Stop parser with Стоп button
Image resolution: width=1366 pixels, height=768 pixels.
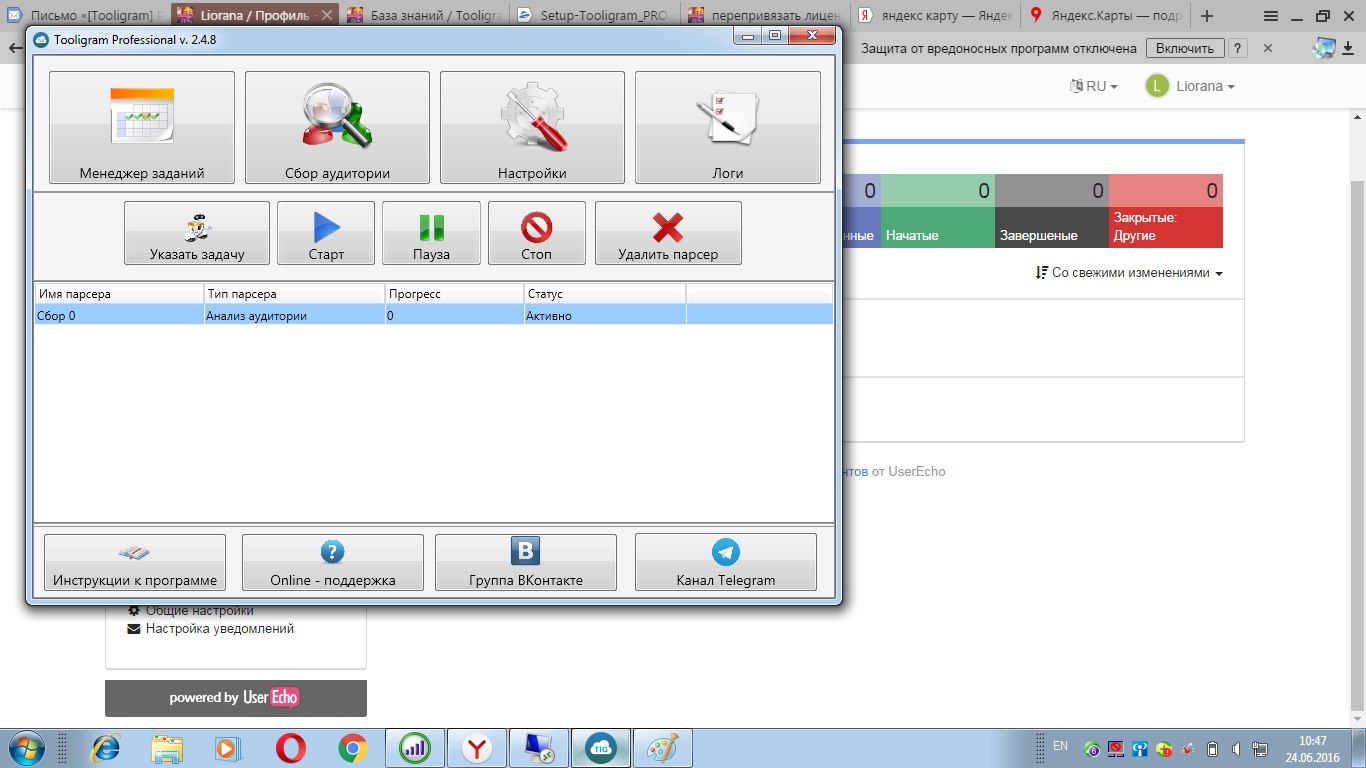click(x=537, y=233)
